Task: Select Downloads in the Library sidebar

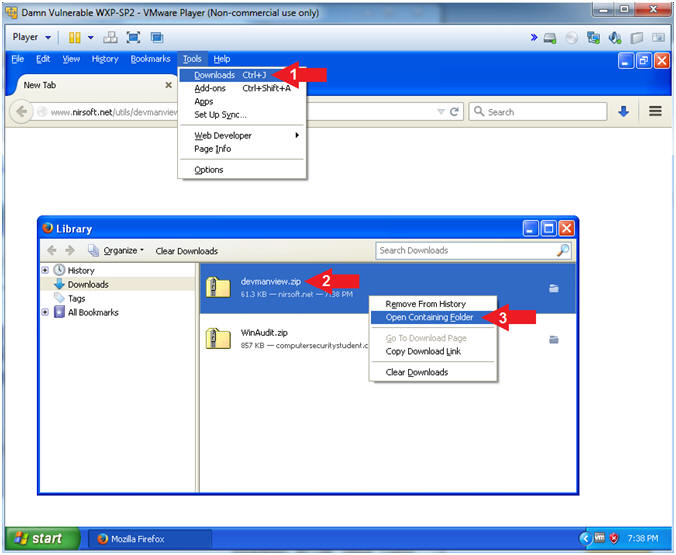Action: pyautogui.click(x=88, y=285)
